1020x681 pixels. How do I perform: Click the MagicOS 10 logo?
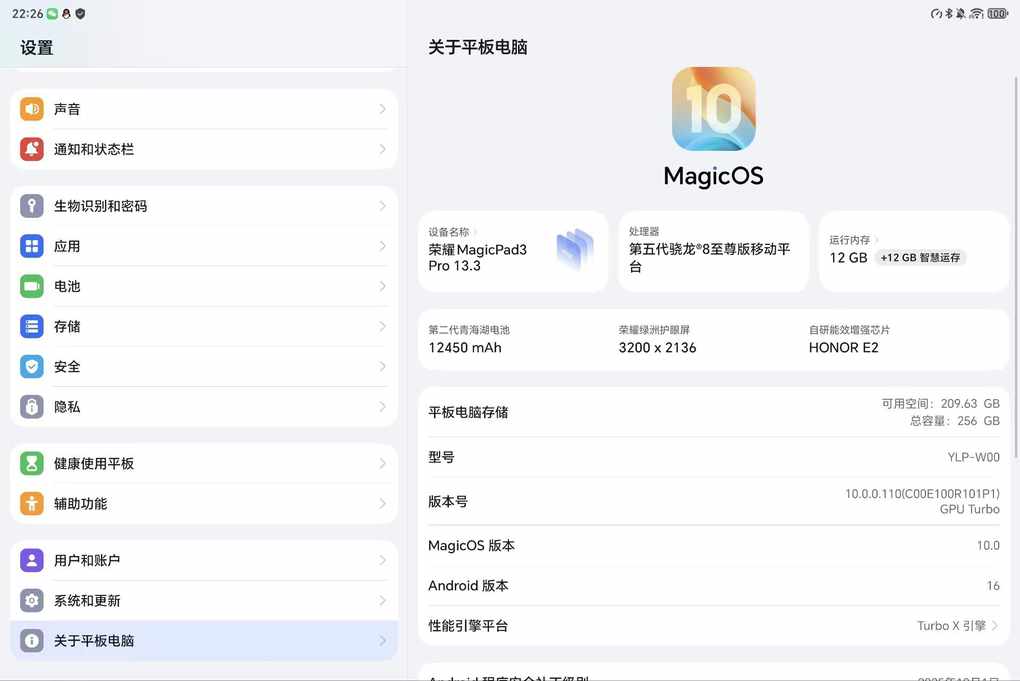coord(713,109)
